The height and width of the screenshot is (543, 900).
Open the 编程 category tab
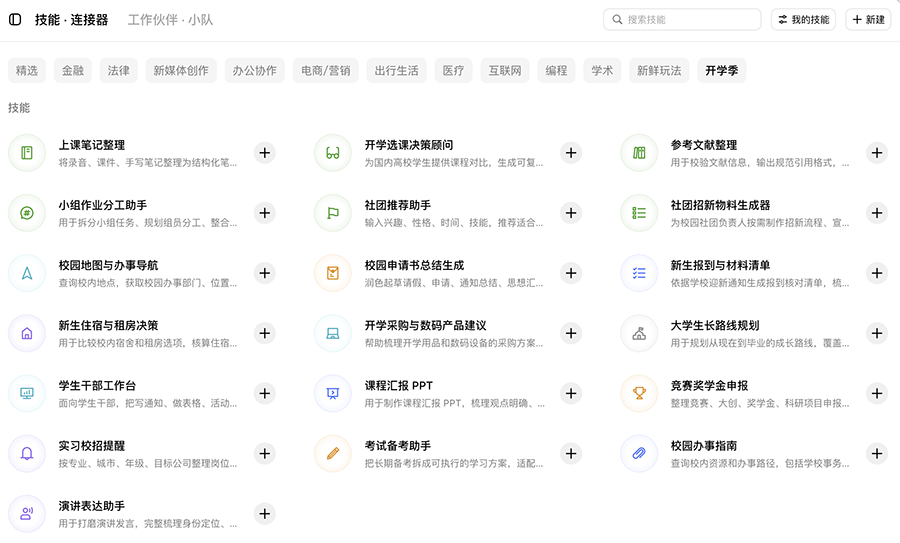pyautogui.click(x=556, y=71)
